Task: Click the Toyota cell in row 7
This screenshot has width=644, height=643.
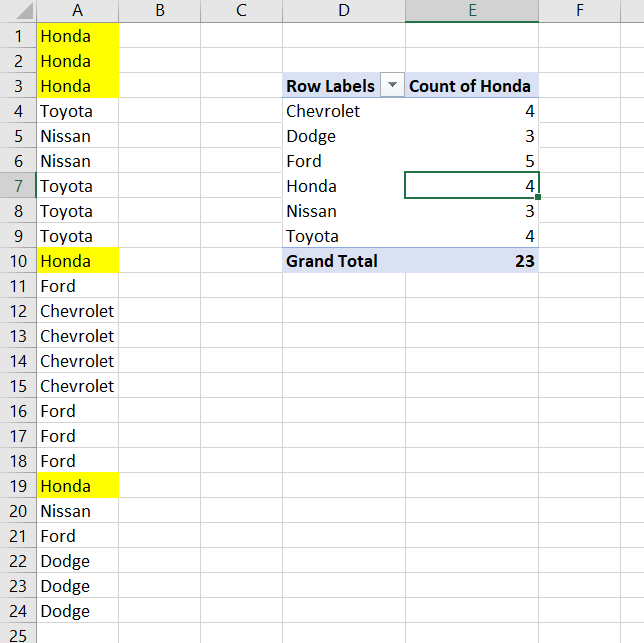Action: 78,186
